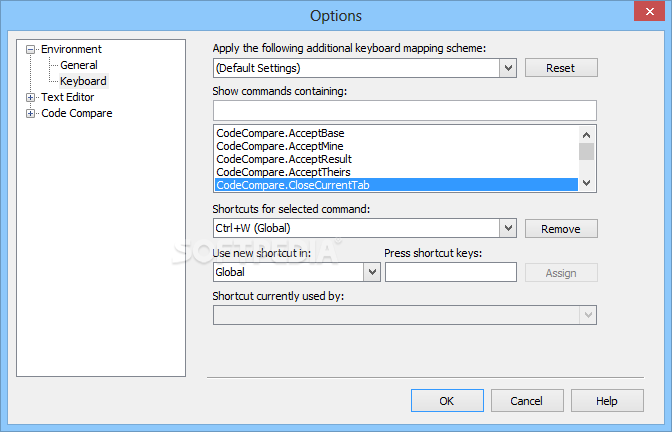Focus the Press shortcut keys field

coord(450,272)
